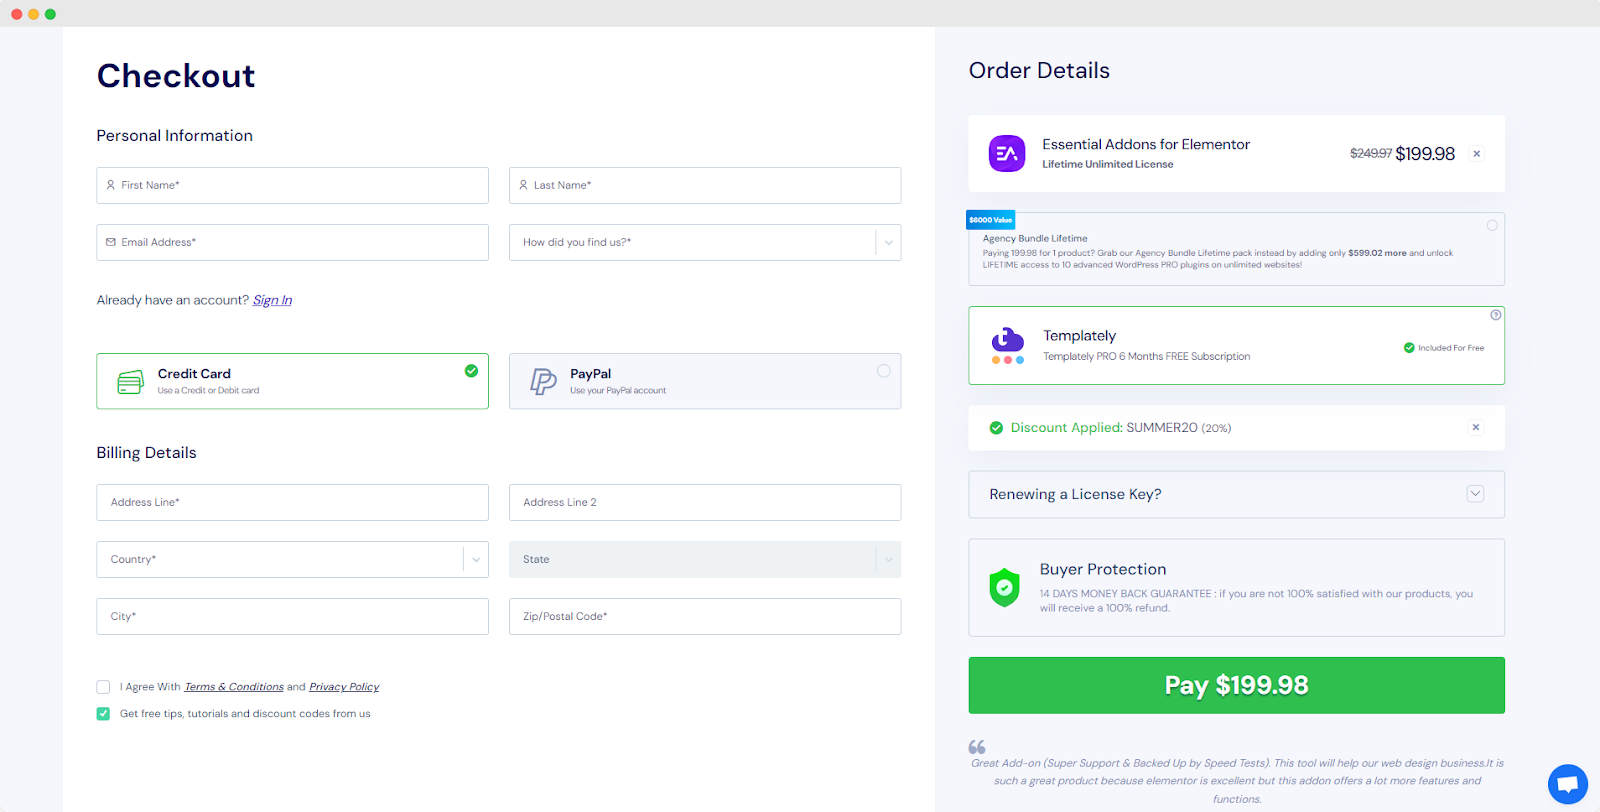The image size is (1600, 812).
Task: Click the yellow window minimize button
Action: pos(34,14)
